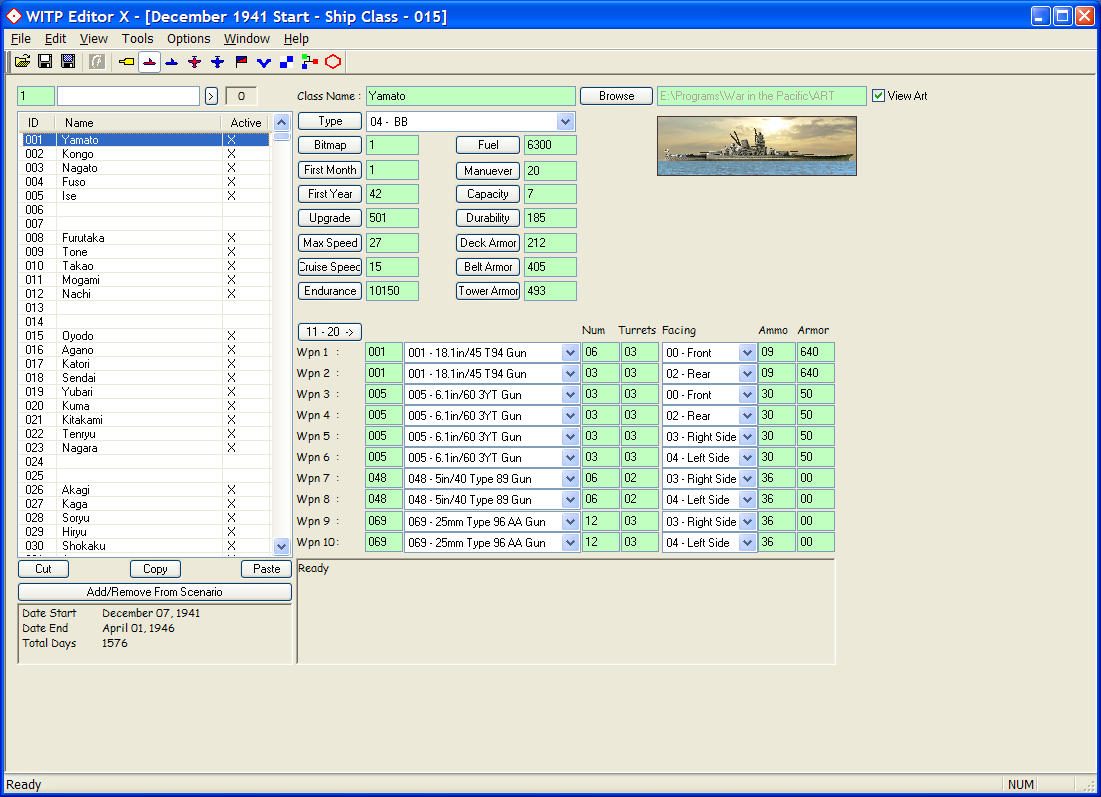
Task: Open the red airplane editor icon
Action: (x=195, y=62)
